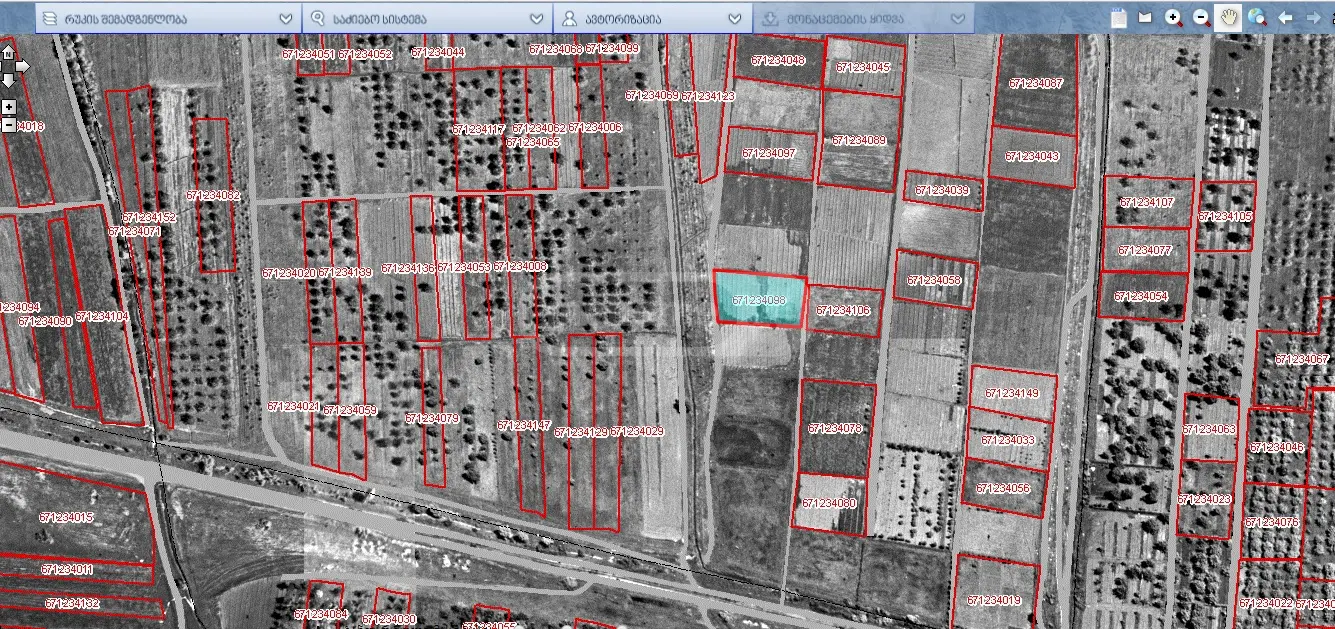Viewport: 1335px width, 629px height.
Task: Click the envelope mail icon
Action: tap(1145, 17)
